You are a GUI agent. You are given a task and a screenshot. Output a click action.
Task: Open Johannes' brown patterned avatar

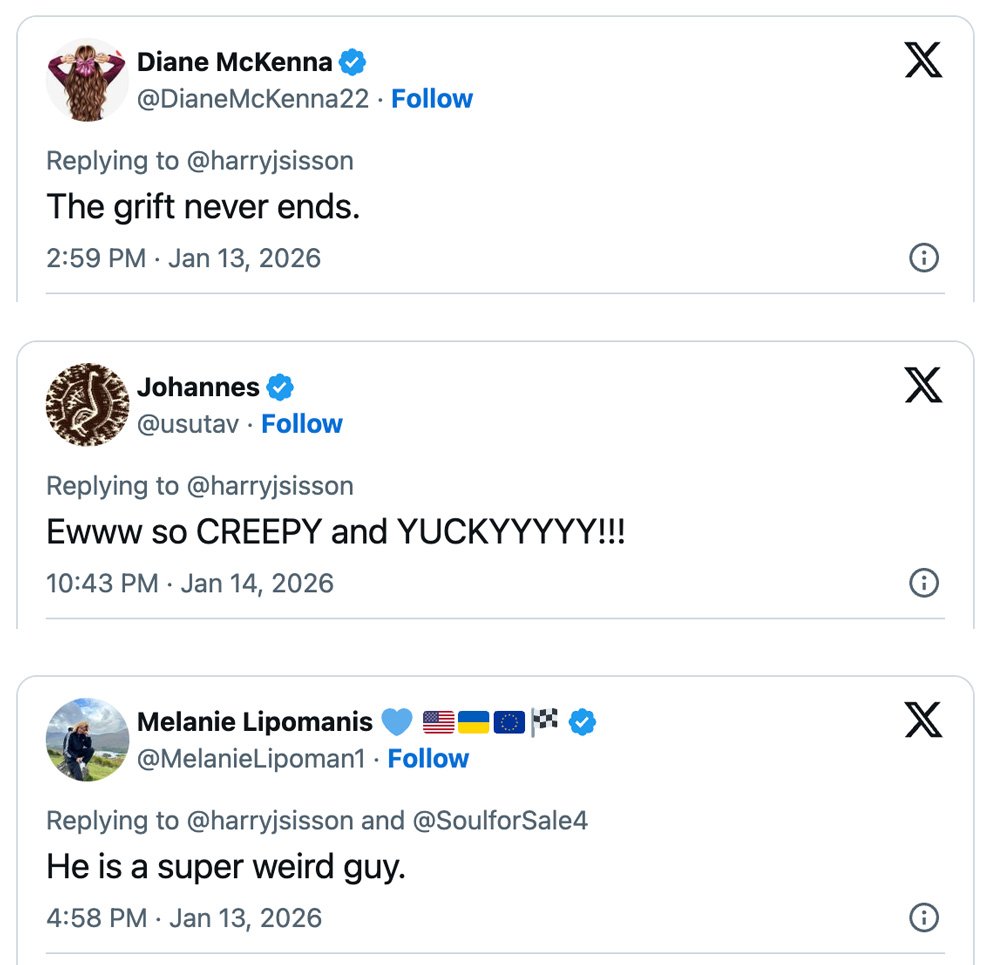tap(87, 405)
